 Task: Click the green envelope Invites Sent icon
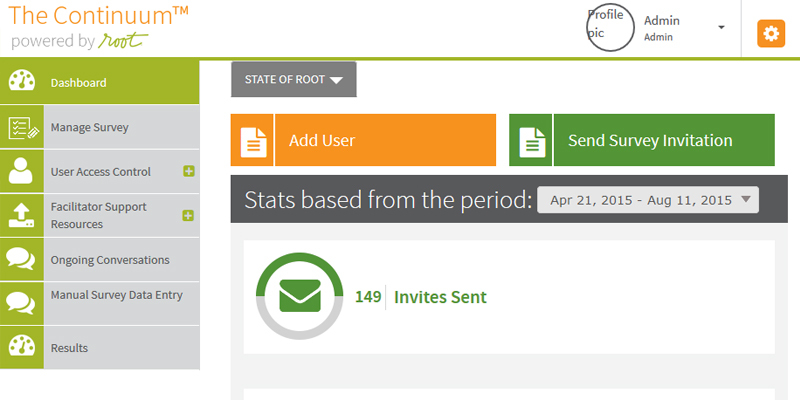(x=300, y=297)
